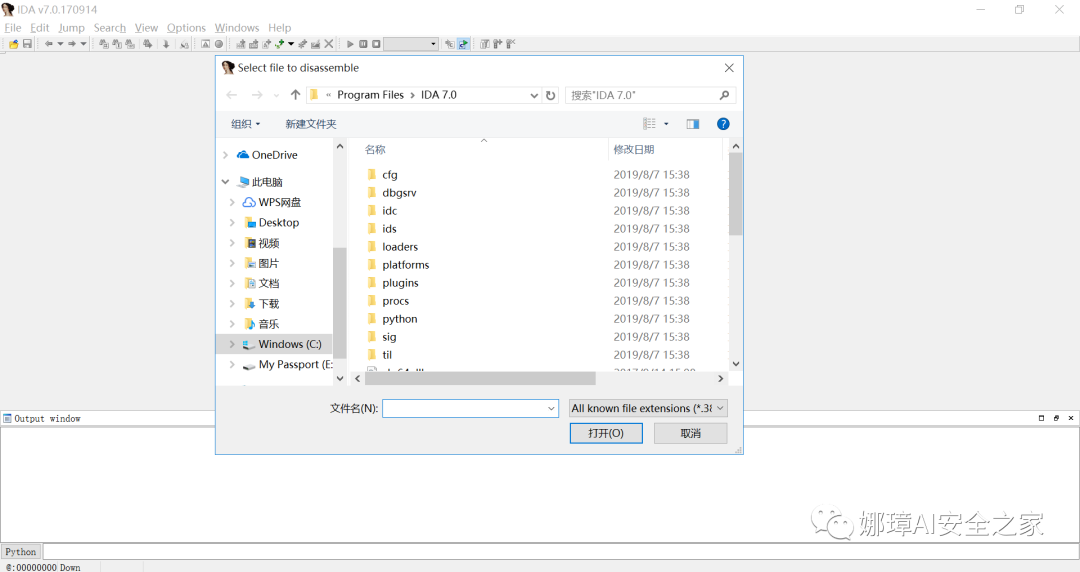This screenshot has height=572, width=1080.
Task: Open the Jump menu
Action: point(72,28)
